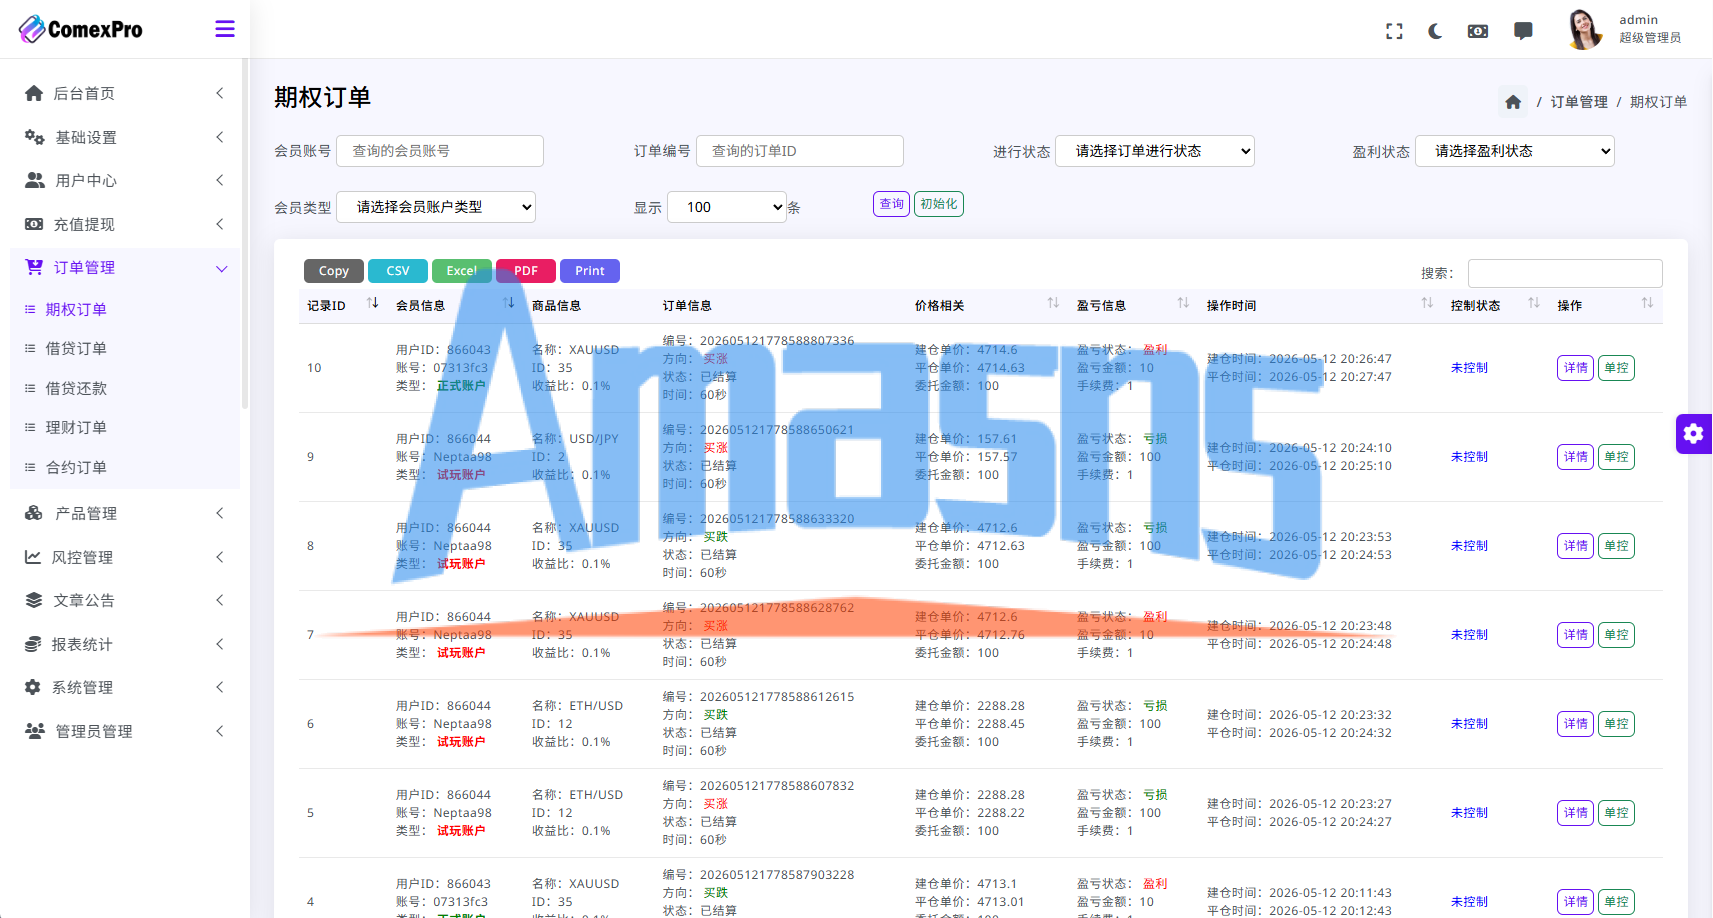Toggle the hamburger sidebar menu icon
Viewport: 1713px width, 918px height.
(x=225, y=29)
